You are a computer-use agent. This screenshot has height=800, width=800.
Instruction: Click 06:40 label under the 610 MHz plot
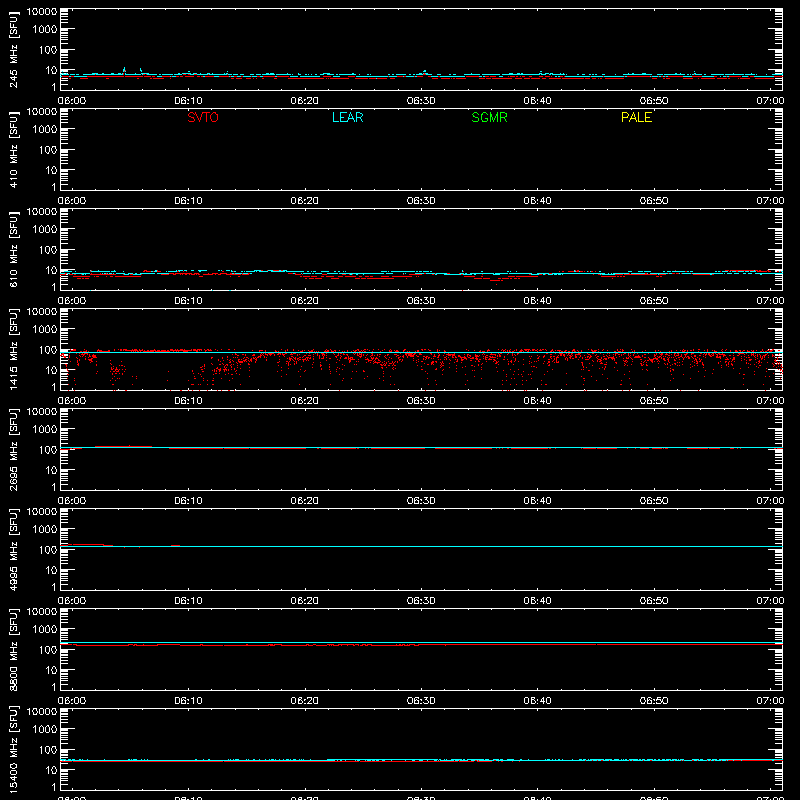tap(537, 301)
